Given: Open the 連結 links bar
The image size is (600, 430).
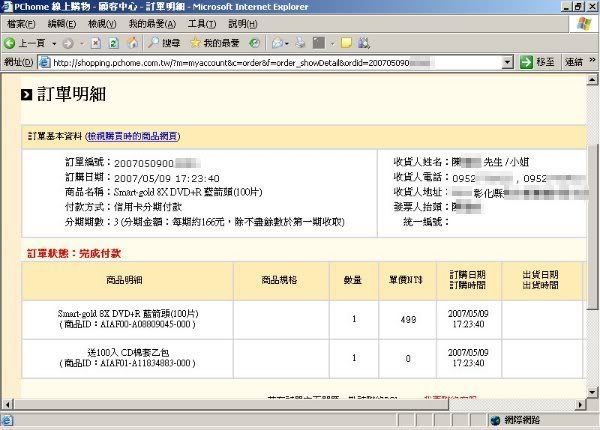Looking at the screenshot, I should 574,62.
